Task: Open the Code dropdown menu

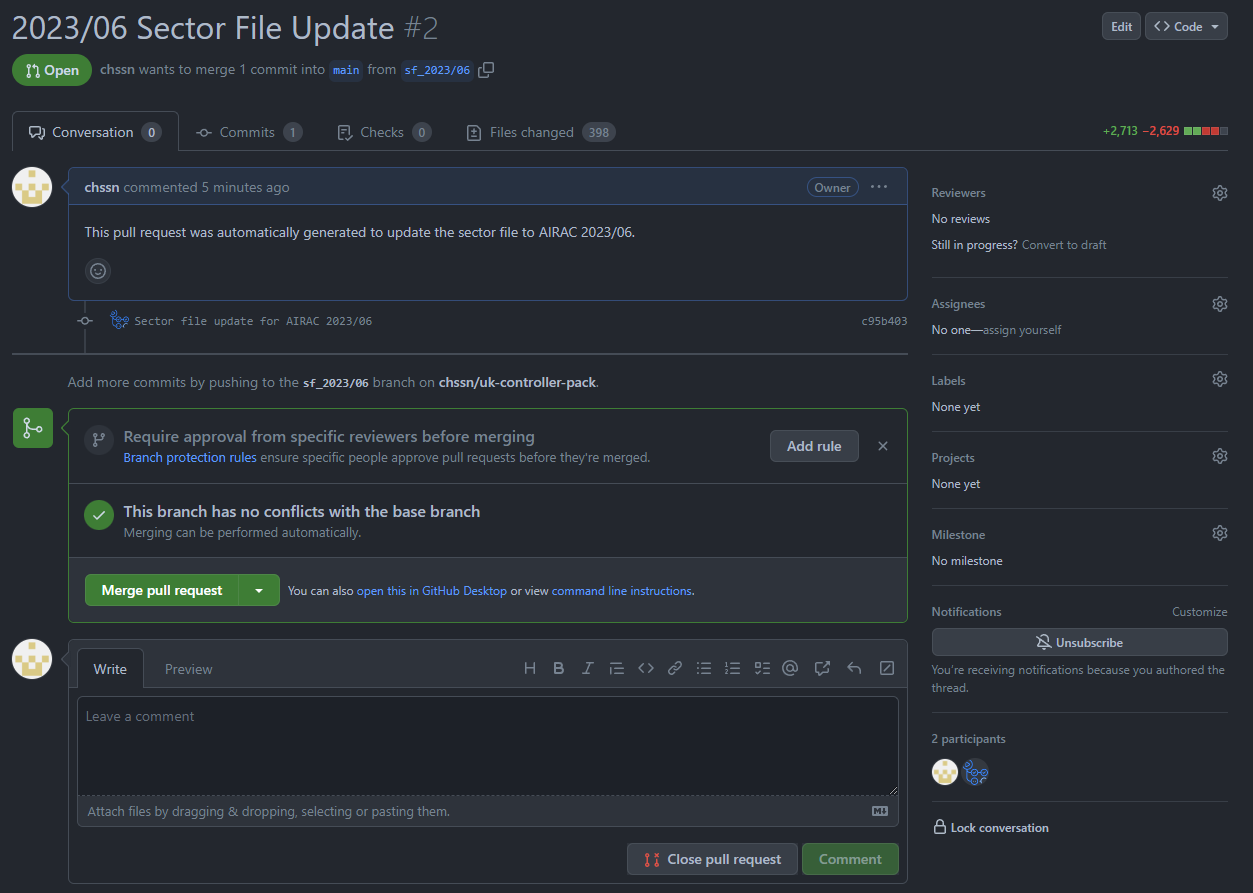Action: [1185, 26]
